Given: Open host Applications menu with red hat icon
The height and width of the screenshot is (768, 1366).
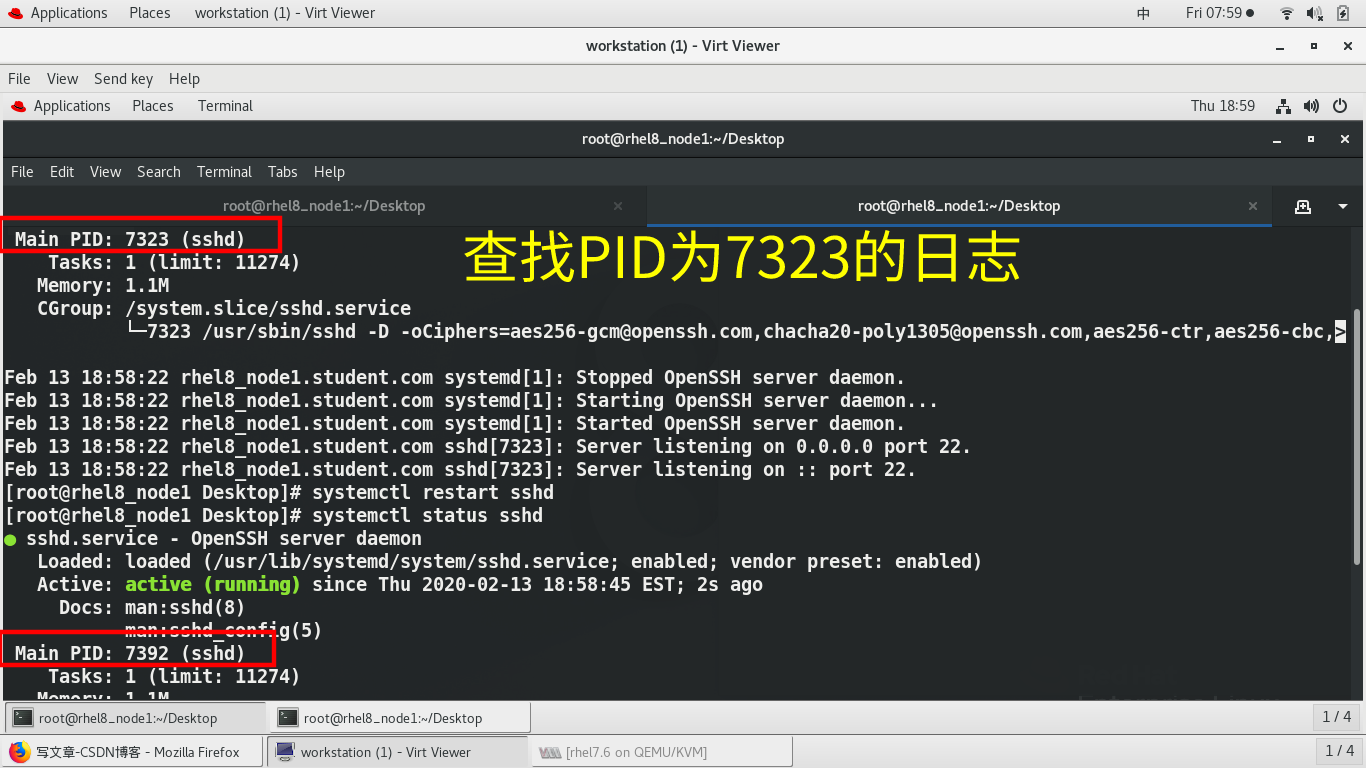Looking at the screenshot, I should click(x=58, y=13).
